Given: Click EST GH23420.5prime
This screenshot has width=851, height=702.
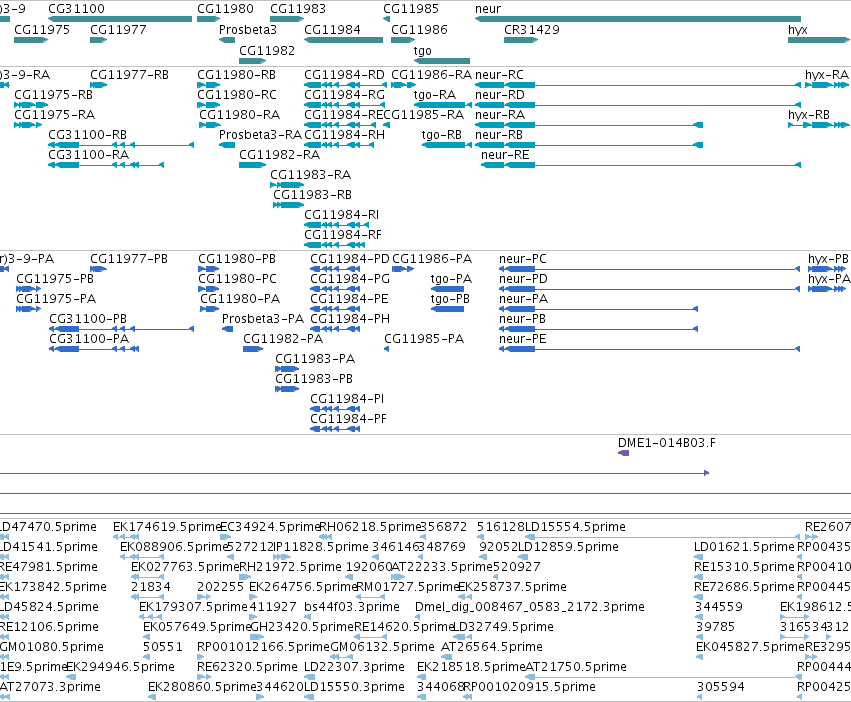Looking at the screenshot, I should point(302,627).
